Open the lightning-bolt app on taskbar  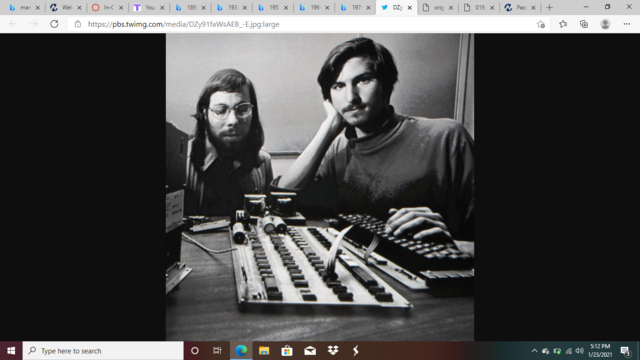click(x=356, y=351)
